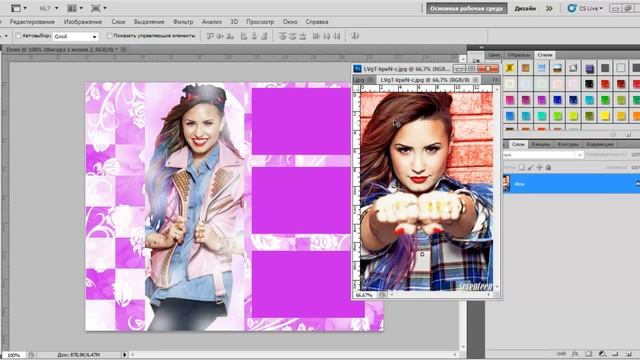Open the collapsed panel icon beside Styles panel
This screenshot has height=360, width=640.
(x=476, y=60)
